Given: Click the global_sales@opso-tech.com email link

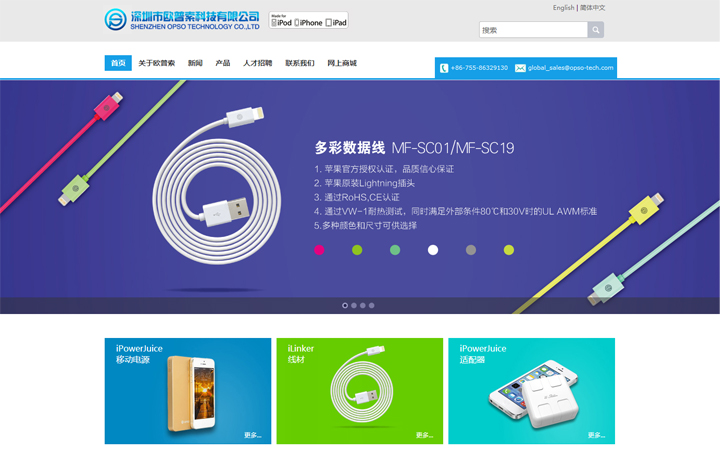Looking at the screenshot, I should coord(570,68).
